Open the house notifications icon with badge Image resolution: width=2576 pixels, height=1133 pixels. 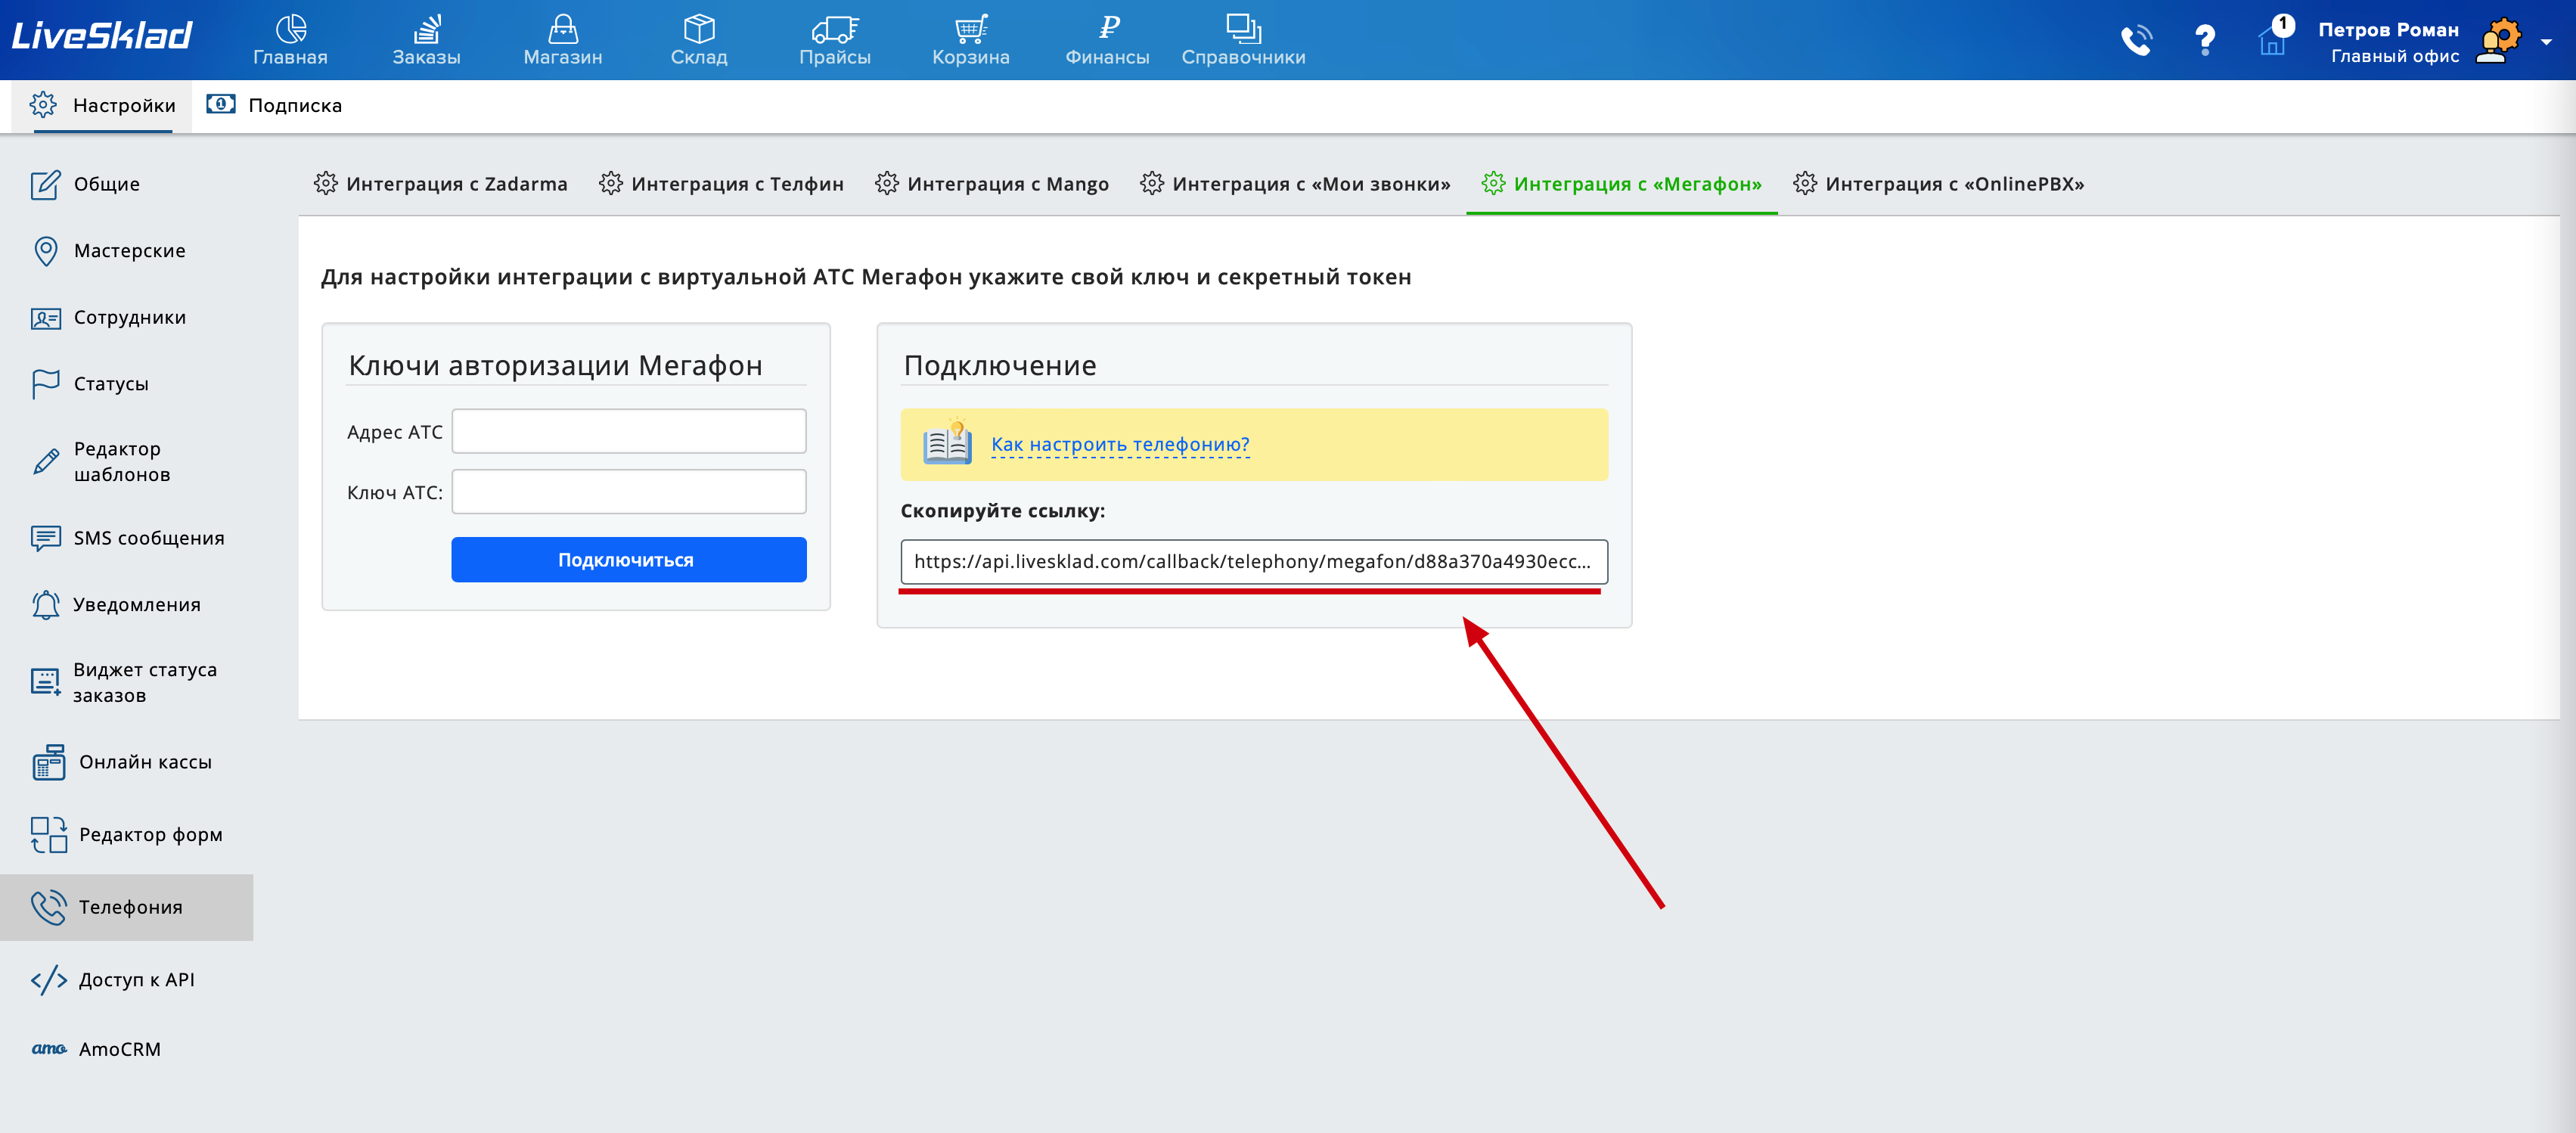(2274, 38)
